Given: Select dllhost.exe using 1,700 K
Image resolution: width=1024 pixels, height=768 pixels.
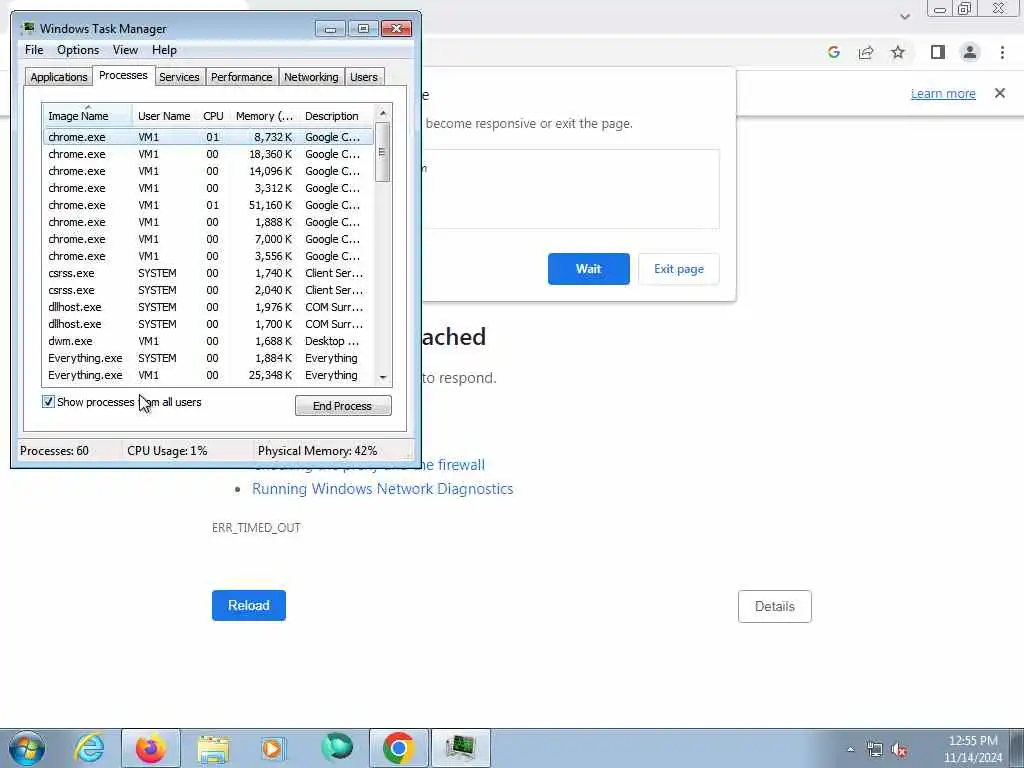Looking at the screenshot, I should pos(208,324).
